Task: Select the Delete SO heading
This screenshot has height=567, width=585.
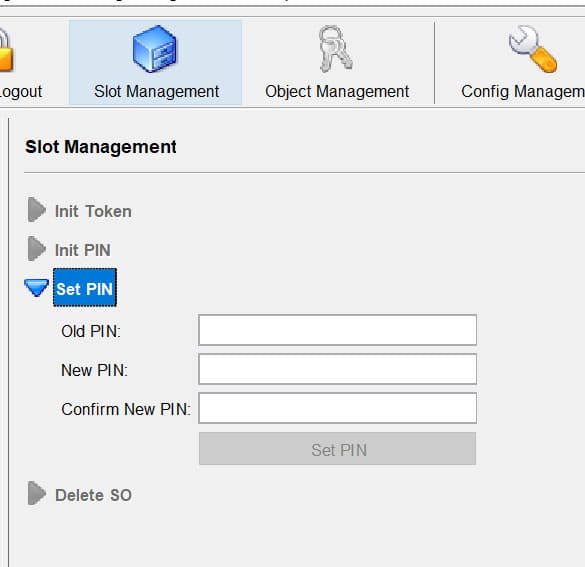Action: 93,495
